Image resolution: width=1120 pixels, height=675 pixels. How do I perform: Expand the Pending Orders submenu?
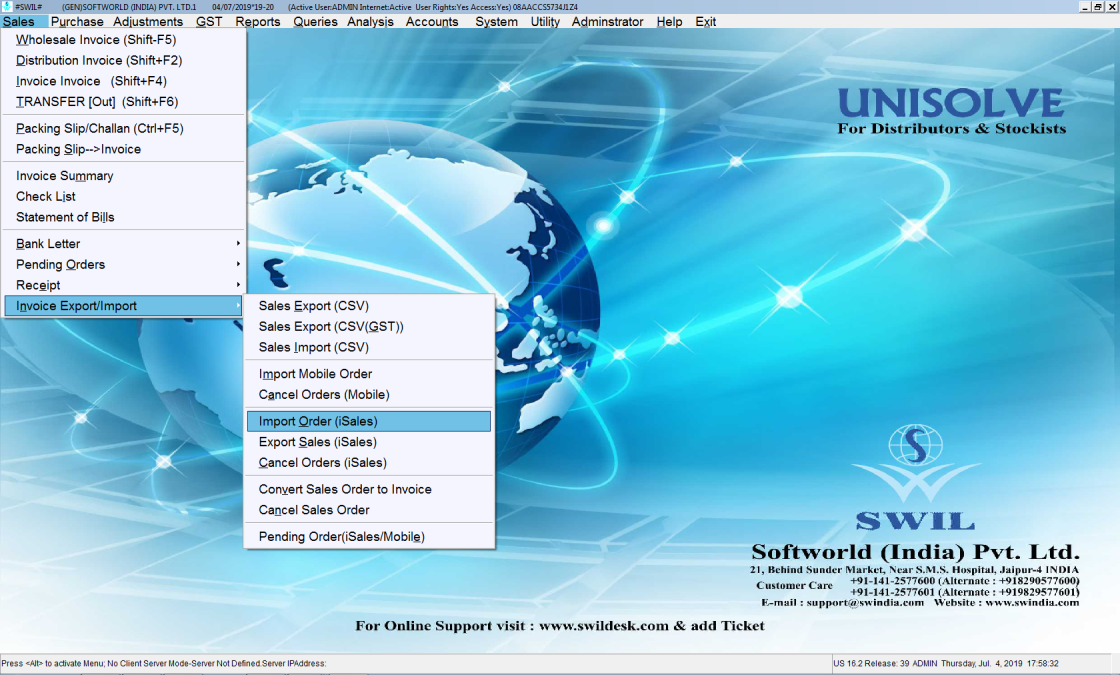[x=124, y=264]
